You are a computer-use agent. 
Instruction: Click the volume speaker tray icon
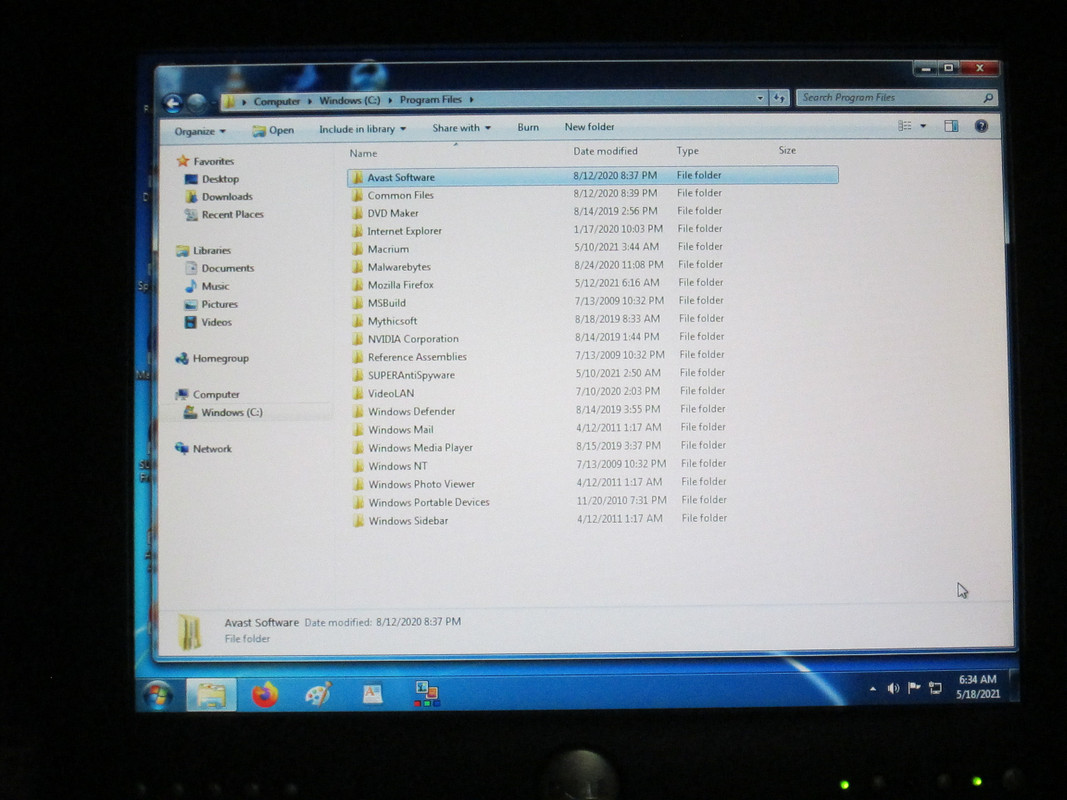(893, 688)
